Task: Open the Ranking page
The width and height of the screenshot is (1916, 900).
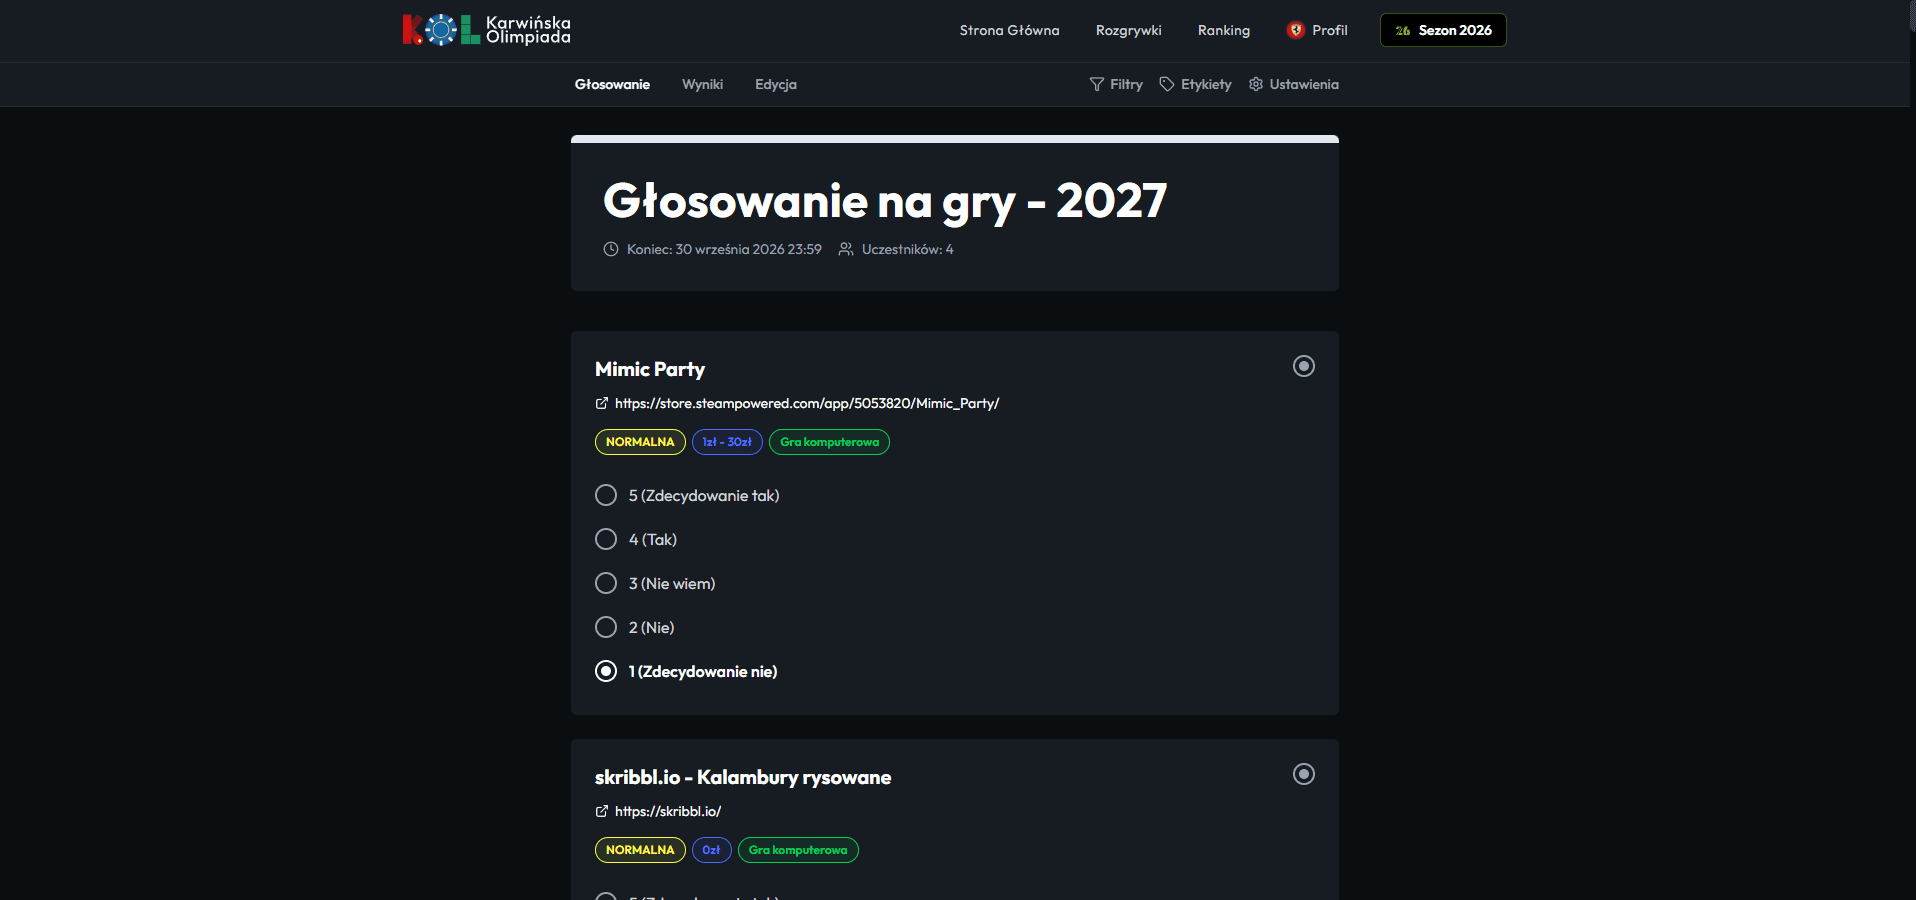Action: click(x=1224, y=30)
